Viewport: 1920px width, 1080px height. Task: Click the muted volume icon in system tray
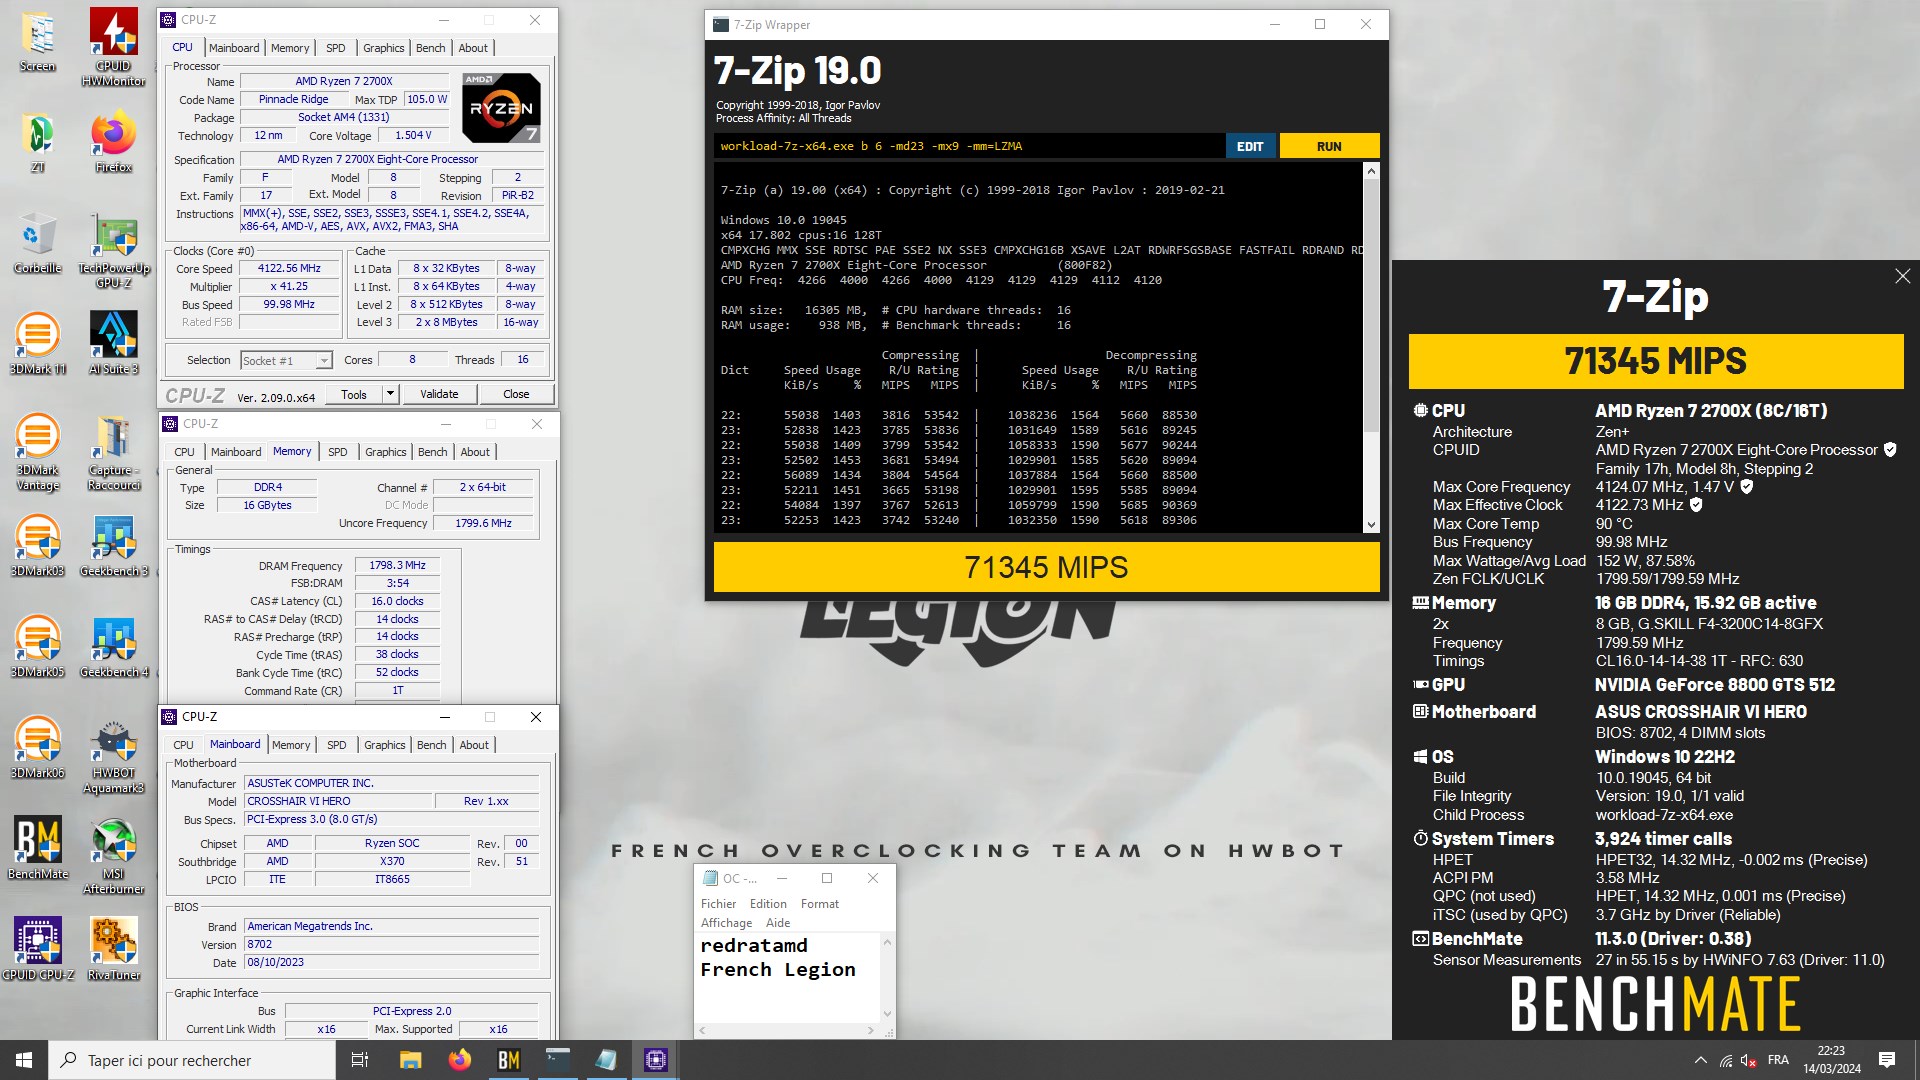[x=1749, y=1060]
